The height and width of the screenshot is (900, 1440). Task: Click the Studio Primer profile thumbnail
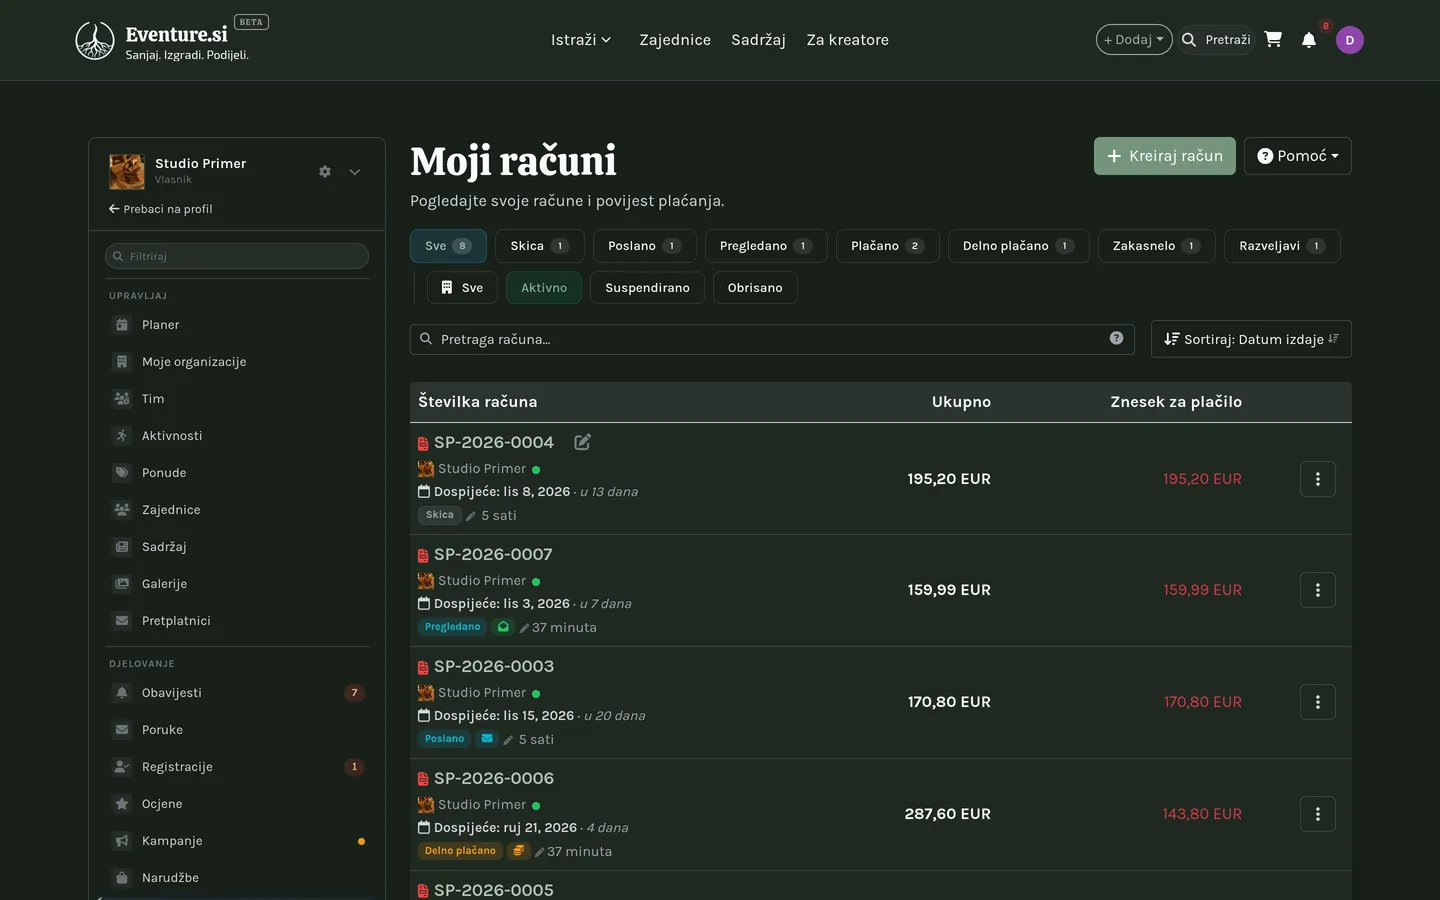pyautogui.click(x=127, y=172)
